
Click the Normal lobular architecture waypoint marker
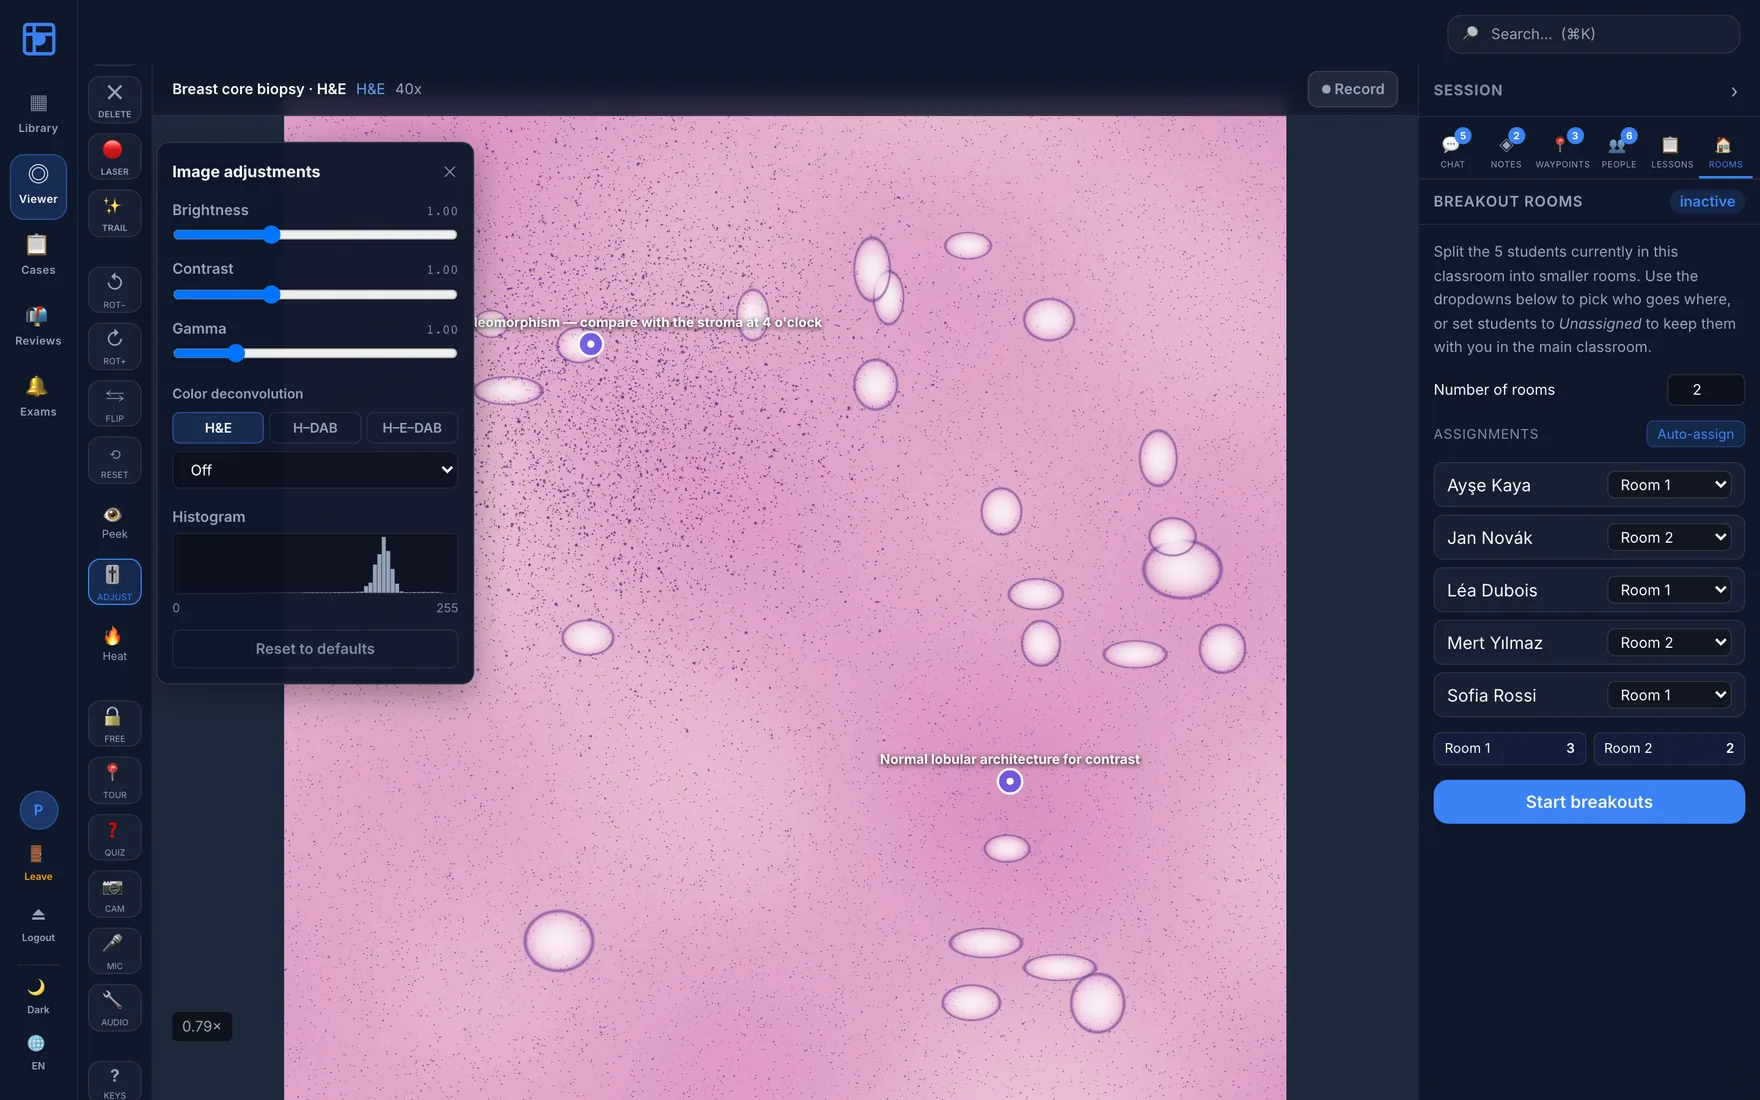pos(1010,781)
